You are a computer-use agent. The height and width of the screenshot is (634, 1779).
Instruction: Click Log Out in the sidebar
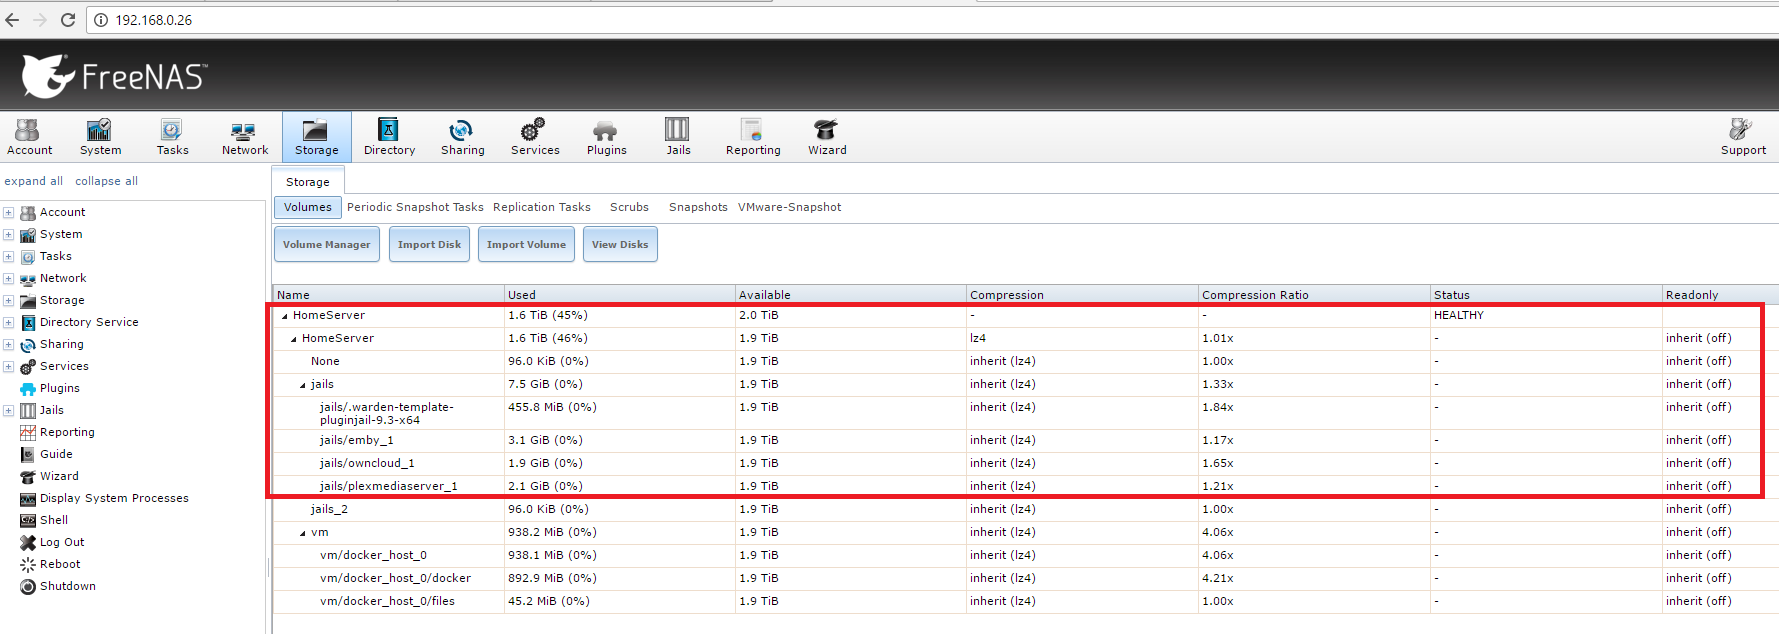pos(62,542)
